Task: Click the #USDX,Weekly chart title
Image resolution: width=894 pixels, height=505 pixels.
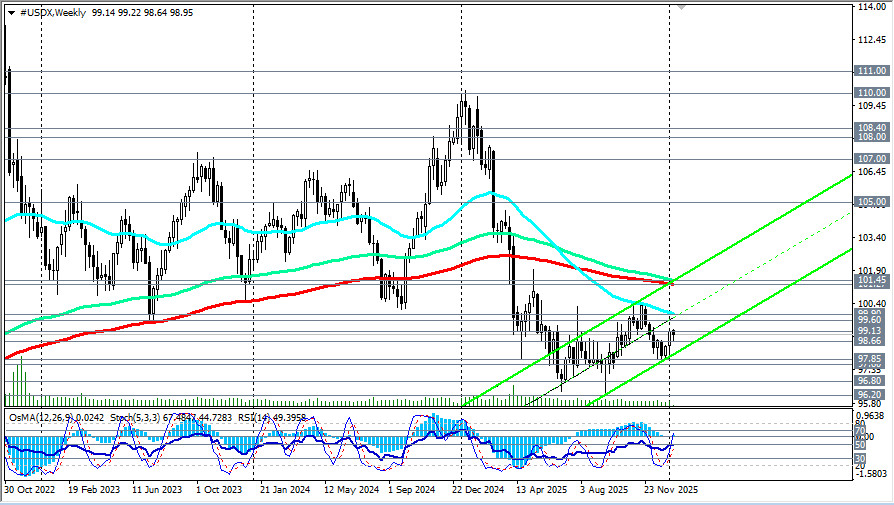Action: coord(52,13)
